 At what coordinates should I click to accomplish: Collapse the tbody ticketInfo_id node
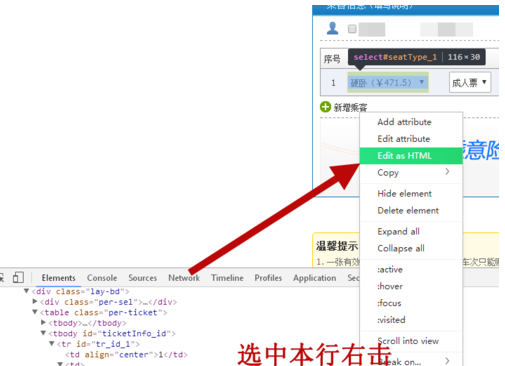[x=43, y=333]
